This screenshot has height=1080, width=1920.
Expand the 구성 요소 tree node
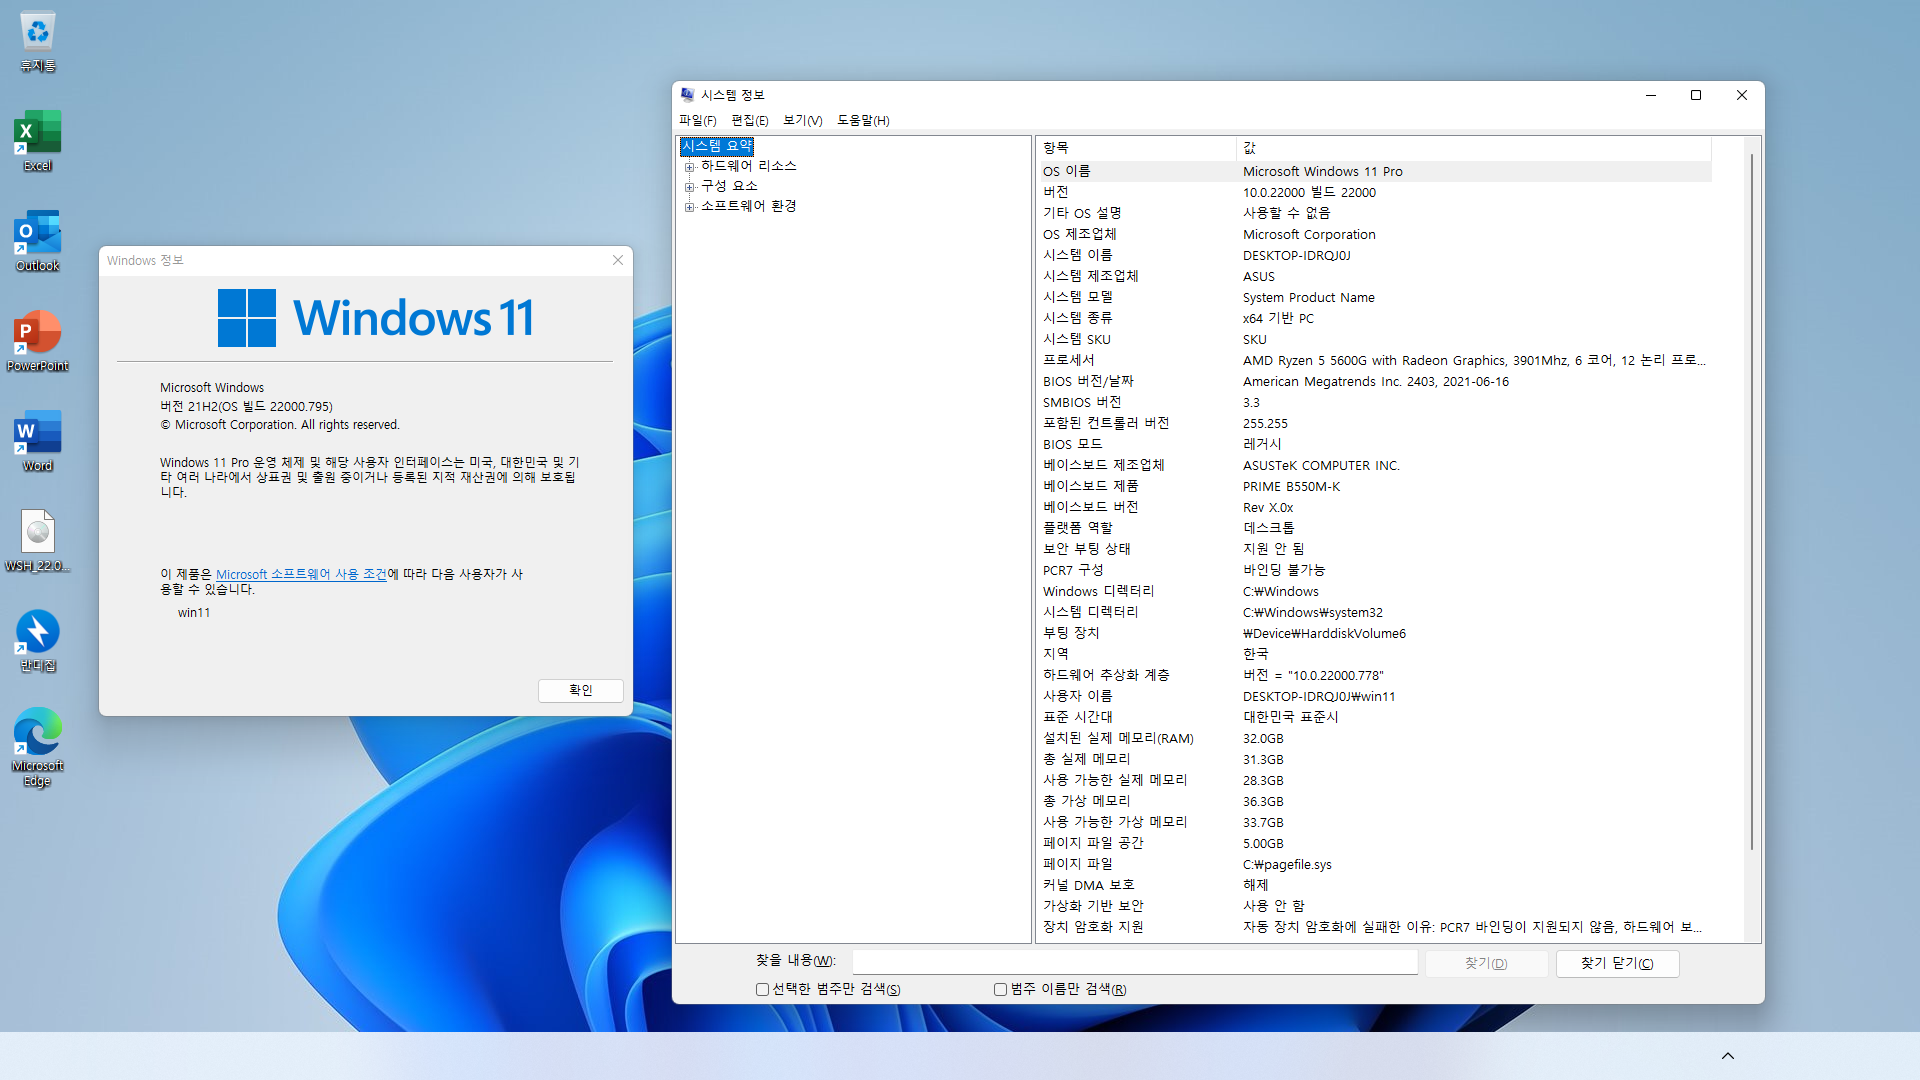pyautogui.click(x=689, y=187)
